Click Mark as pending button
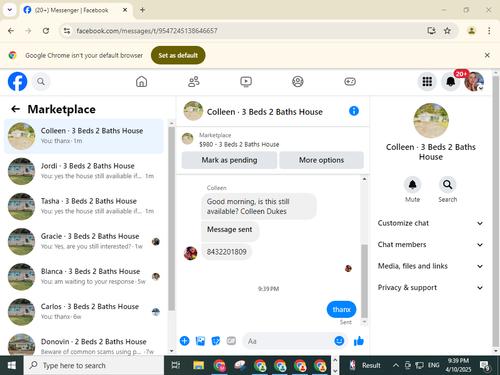Image resolution: width=500 pixels, height=375 pixels. pos(229,160)
